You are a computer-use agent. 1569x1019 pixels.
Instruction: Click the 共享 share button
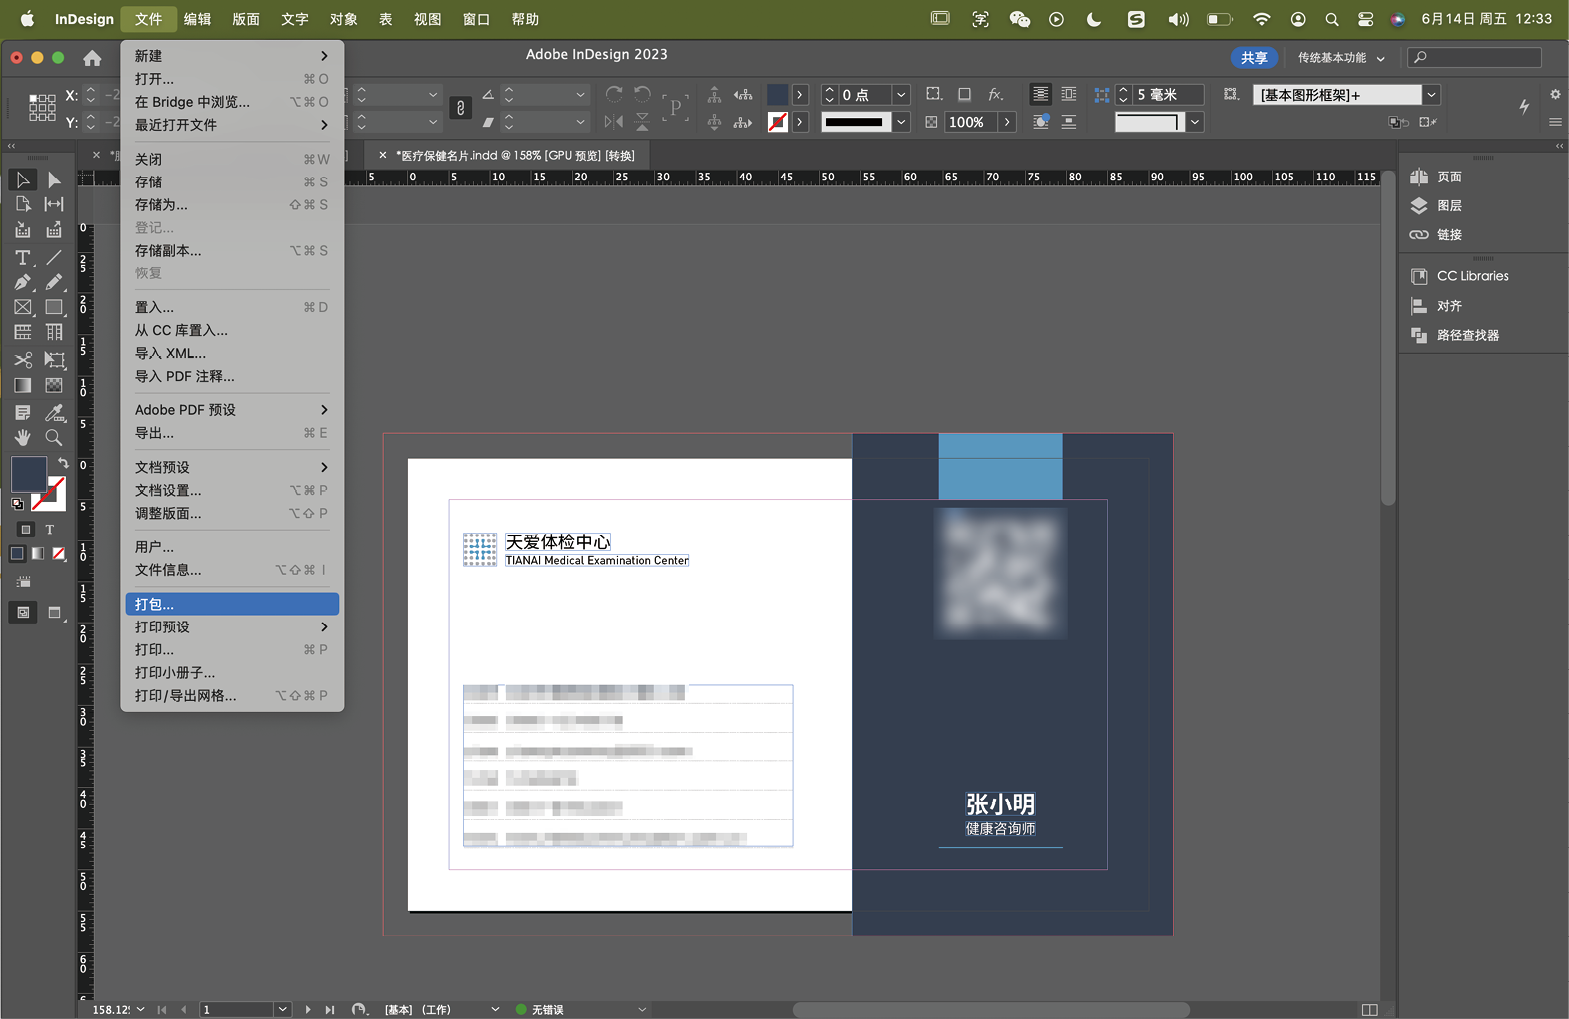coord(1253,58)
